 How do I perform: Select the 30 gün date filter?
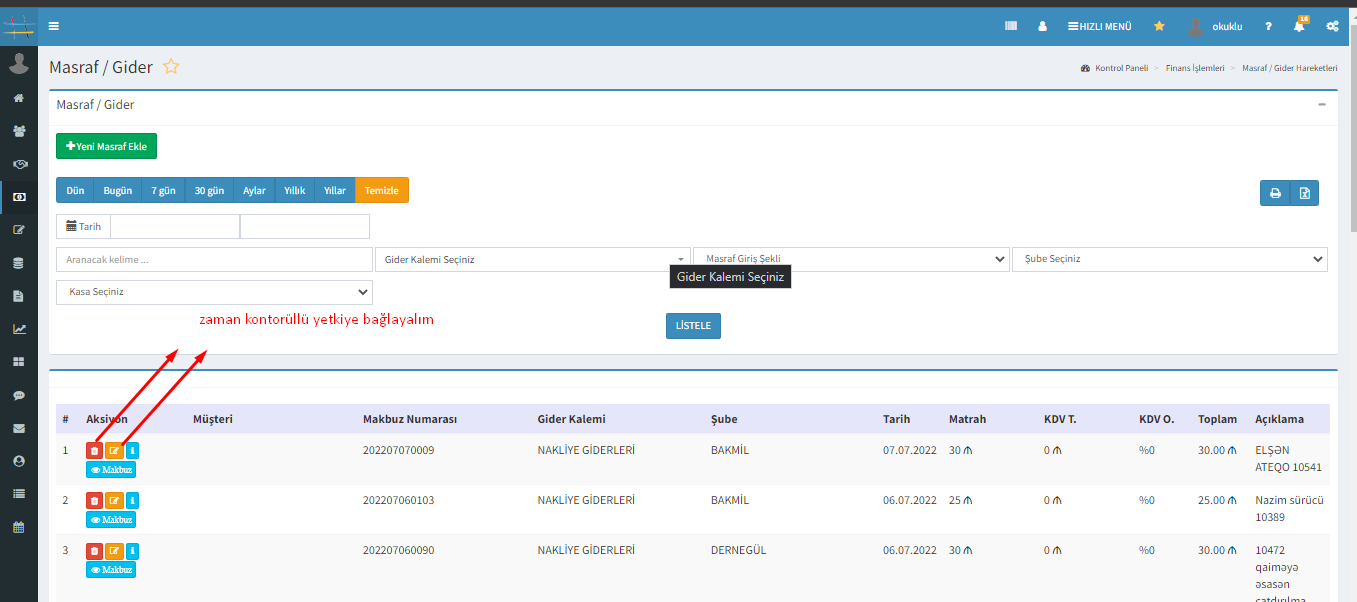tap(209, 190)
